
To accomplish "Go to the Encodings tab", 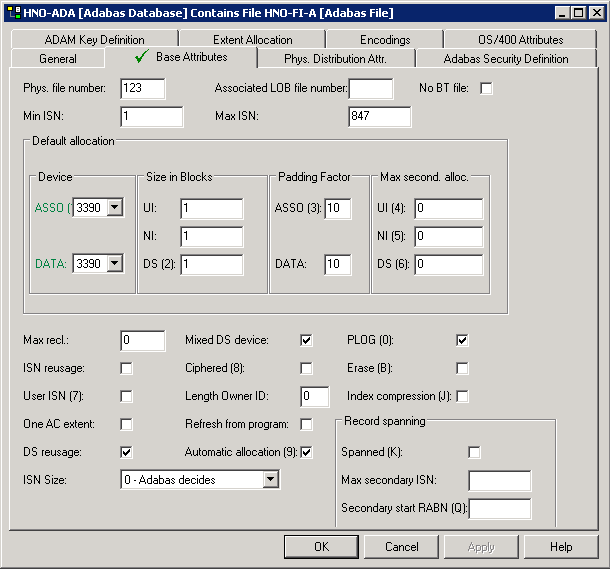I will (385, 40).
